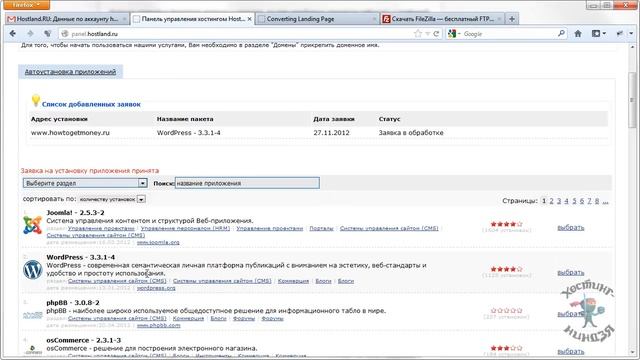Click выбрать for WordPress
The image size is (640, 360).
pos(571,272)
